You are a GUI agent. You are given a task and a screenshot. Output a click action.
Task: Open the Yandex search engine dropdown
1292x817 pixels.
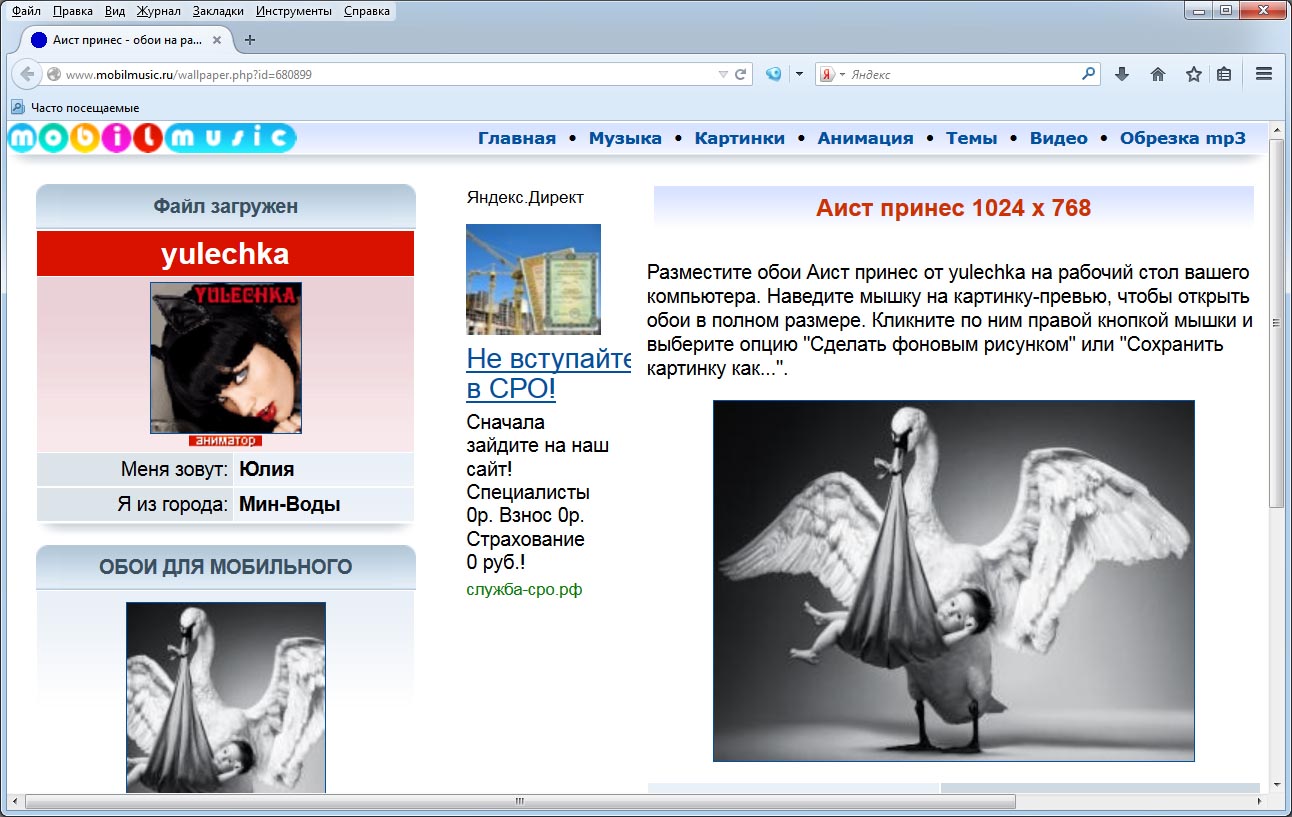[x=832, y=74]
